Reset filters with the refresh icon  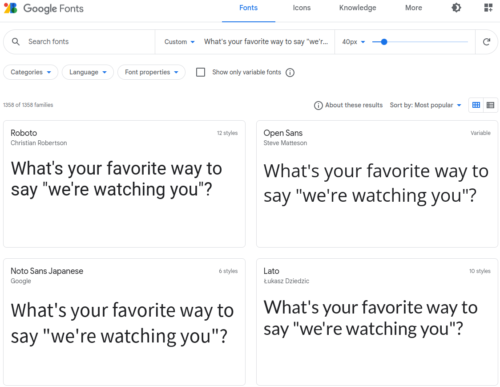pos(486,42)
